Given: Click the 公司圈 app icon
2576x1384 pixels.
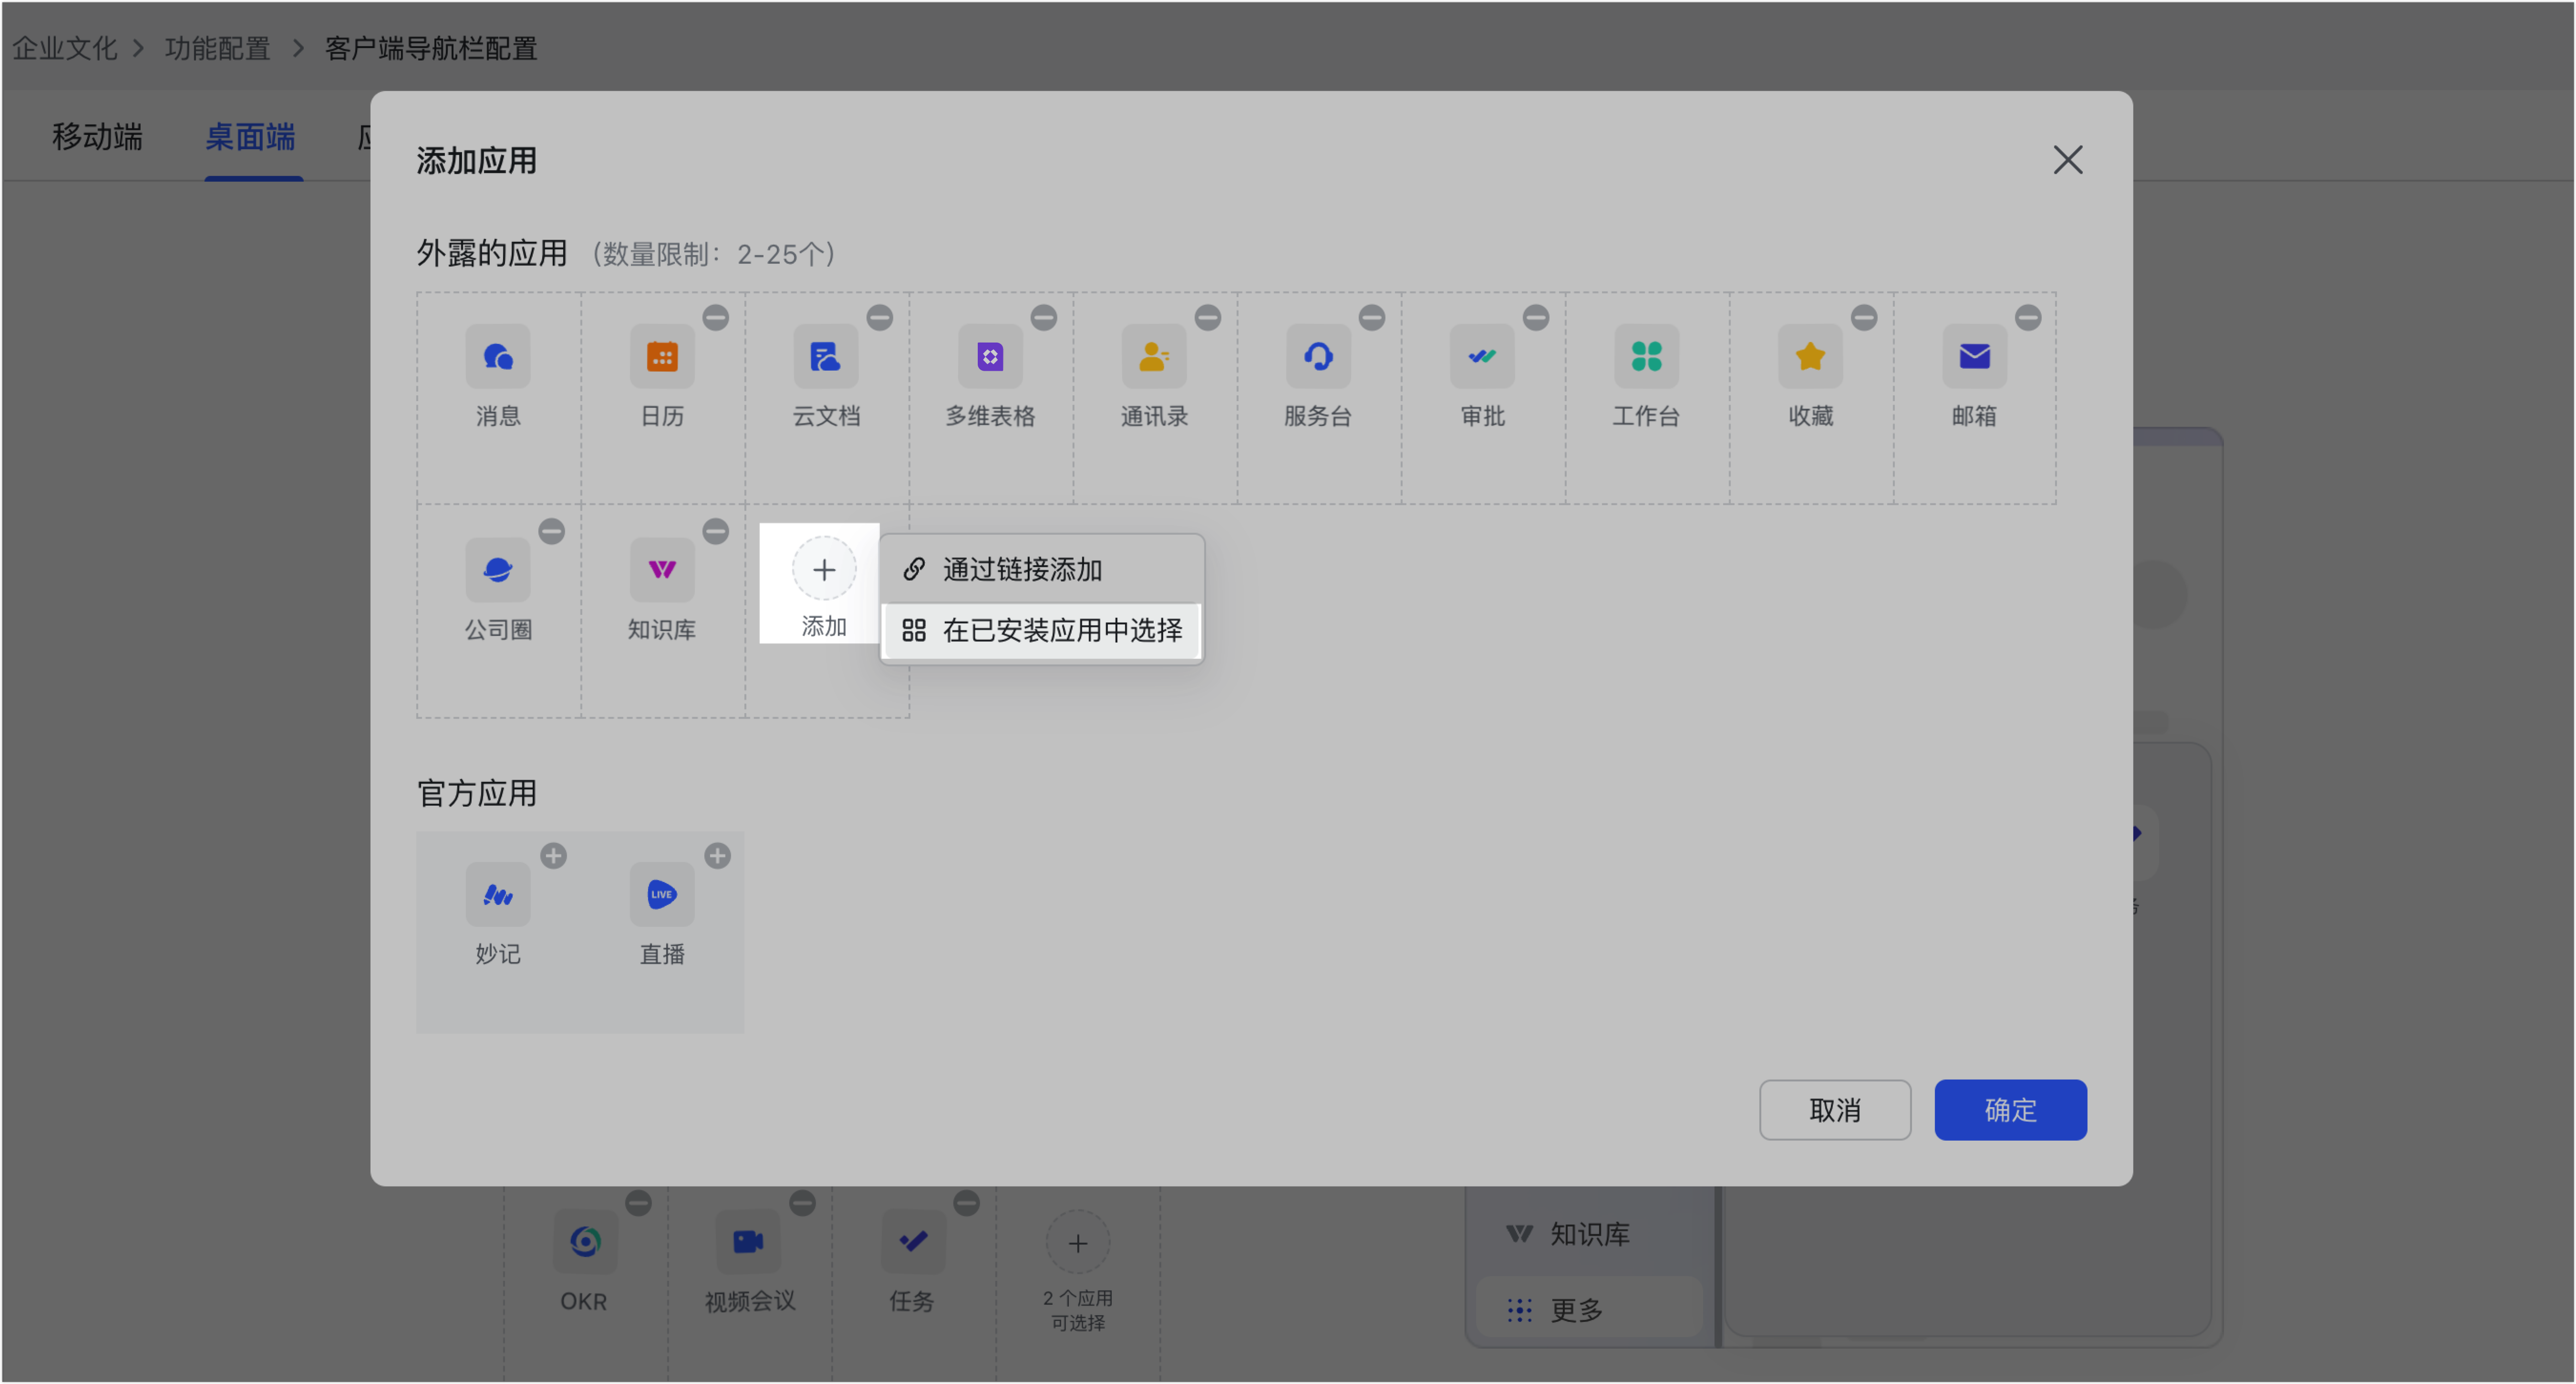Looking at the screenshot, I should (498, 570).
